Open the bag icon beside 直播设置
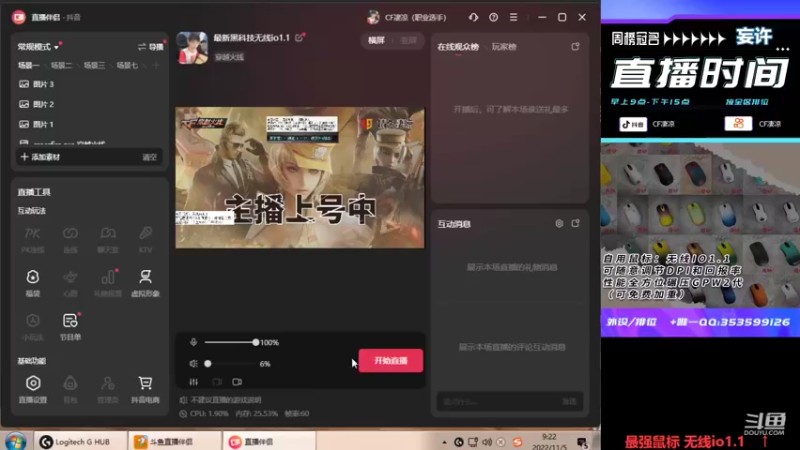The image size is (800, 450). click(x=70, y=389)
